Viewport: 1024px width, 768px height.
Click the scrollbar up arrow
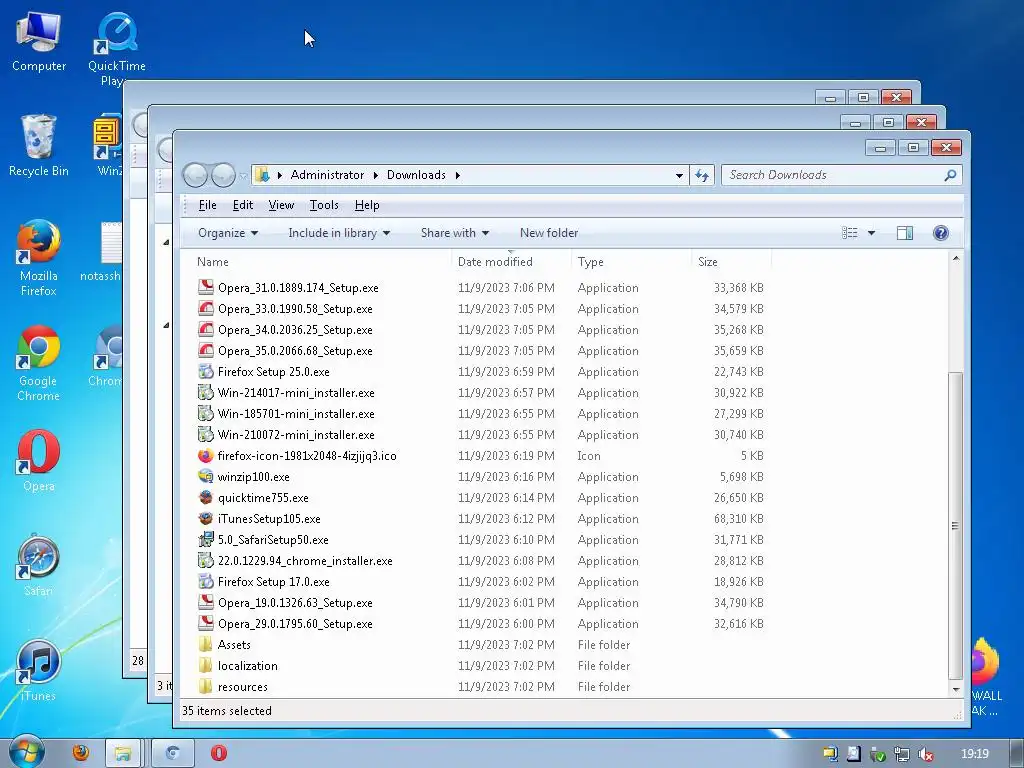[955, 259]
